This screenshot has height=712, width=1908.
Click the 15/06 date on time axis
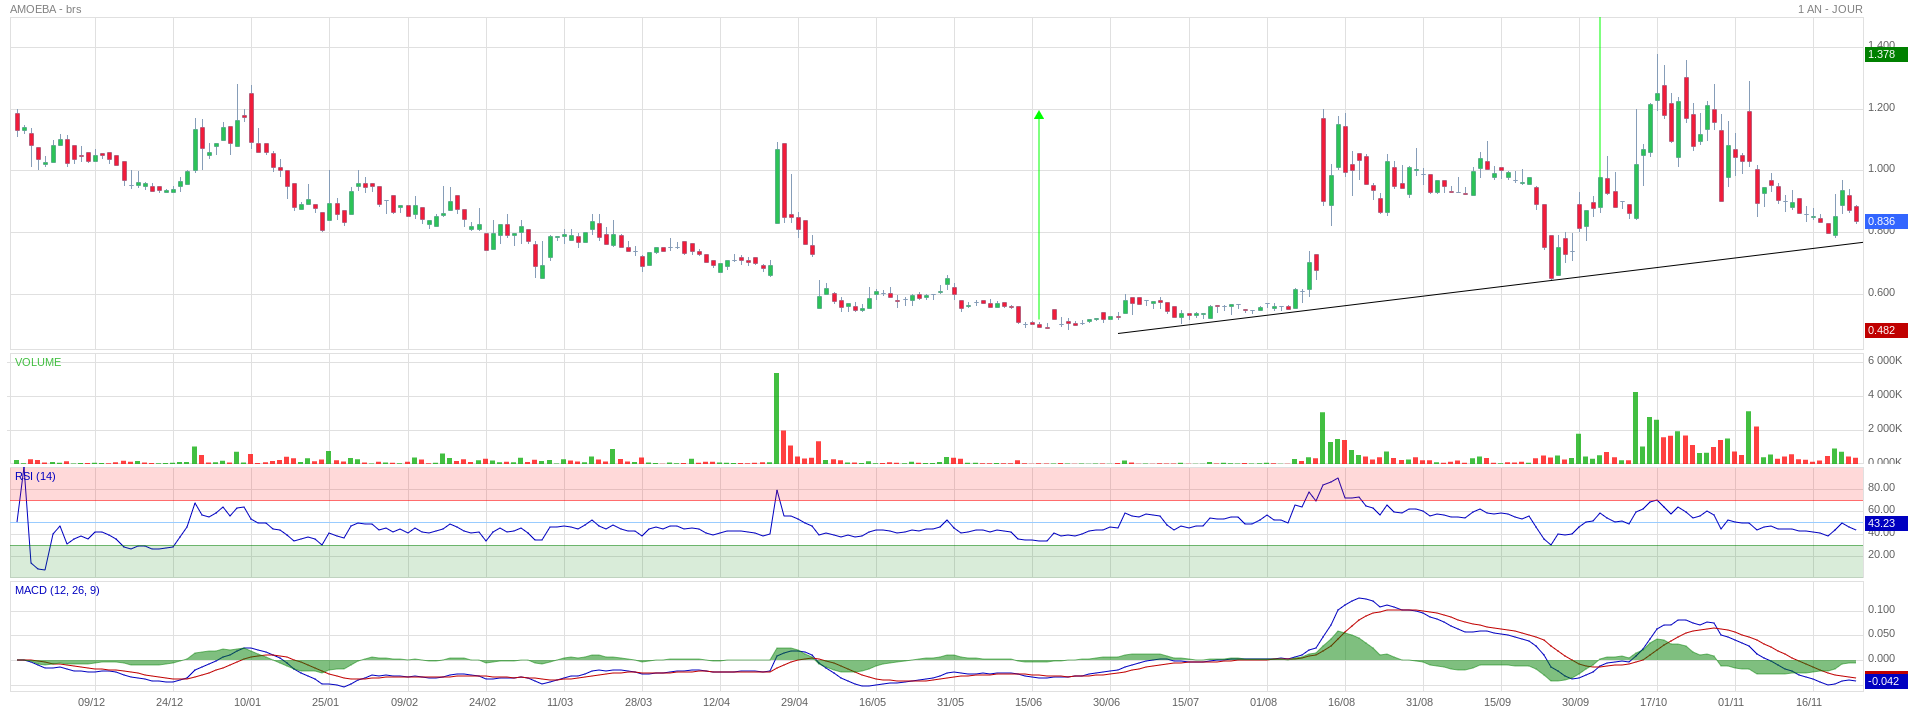click(x=1028, y=702)
